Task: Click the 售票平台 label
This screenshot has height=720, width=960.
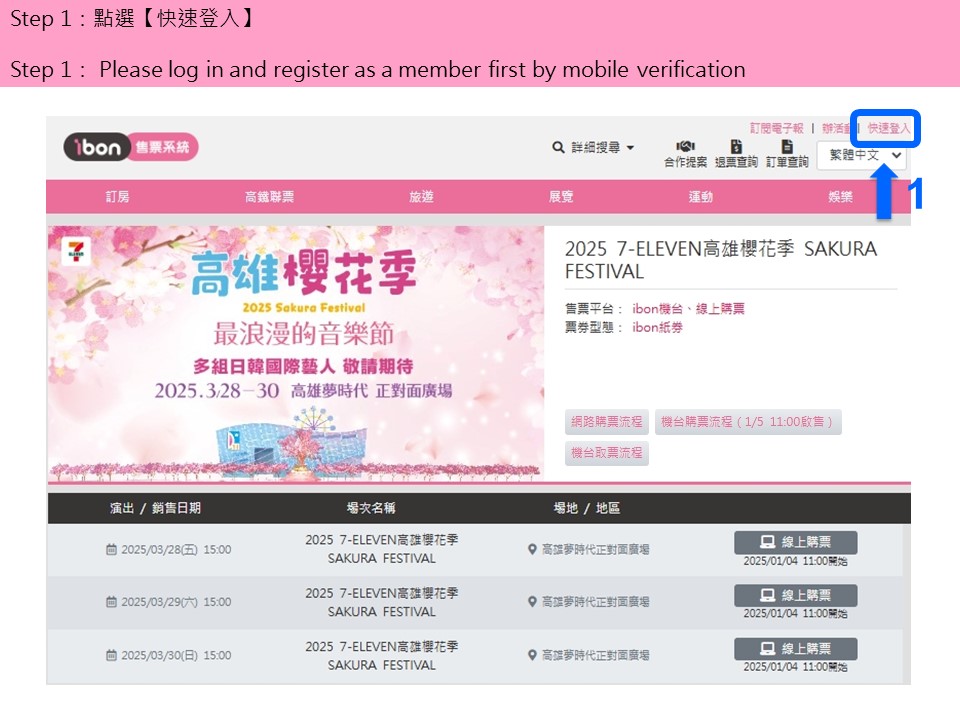Action: tap(593, 309)
